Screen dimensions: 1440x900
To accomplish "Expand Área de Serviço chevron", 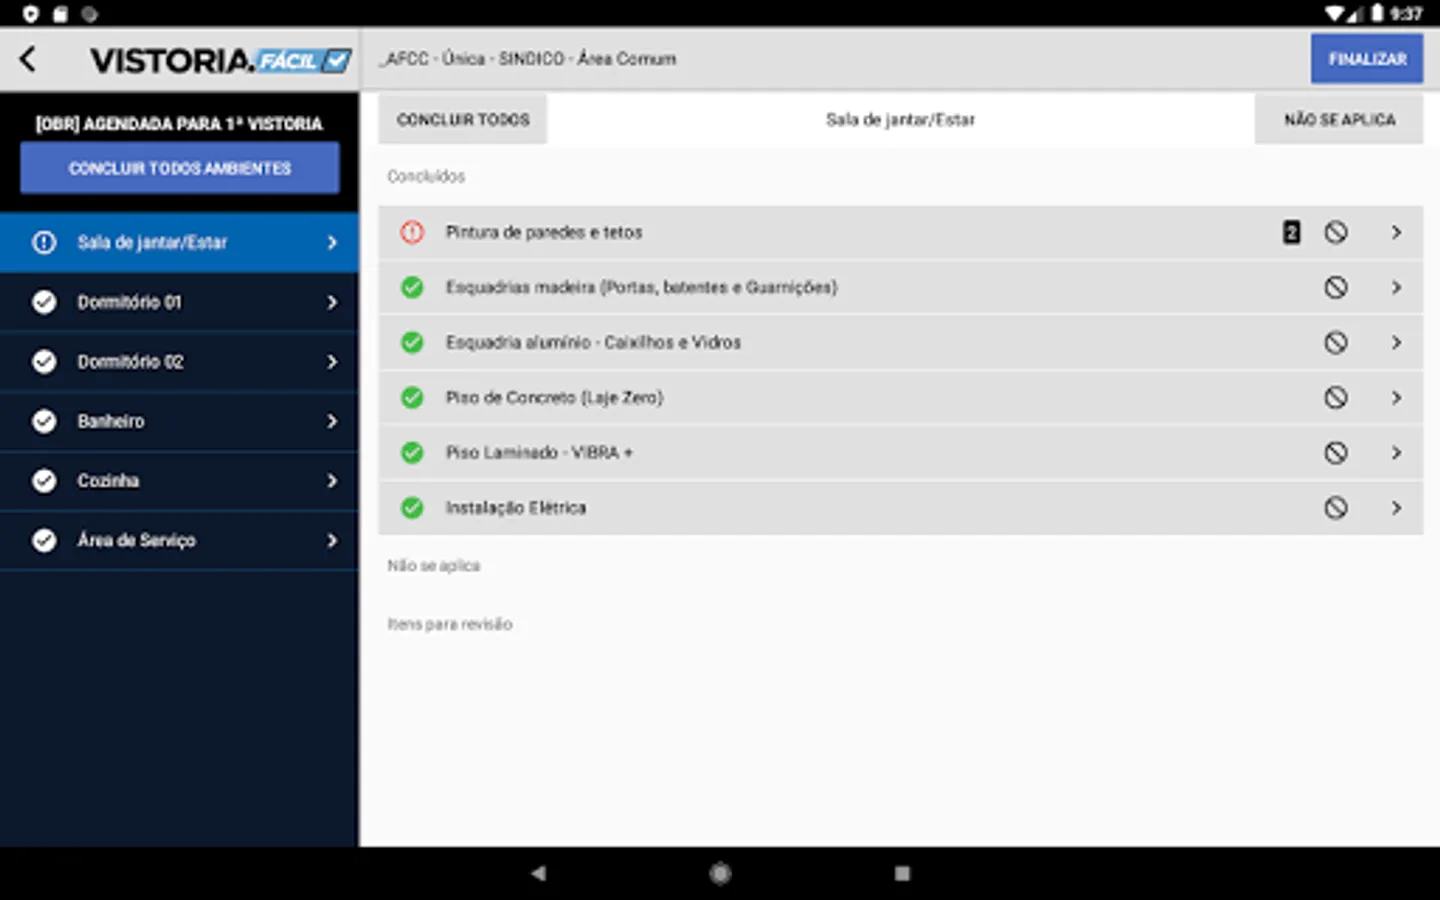I will pos(332,540).
